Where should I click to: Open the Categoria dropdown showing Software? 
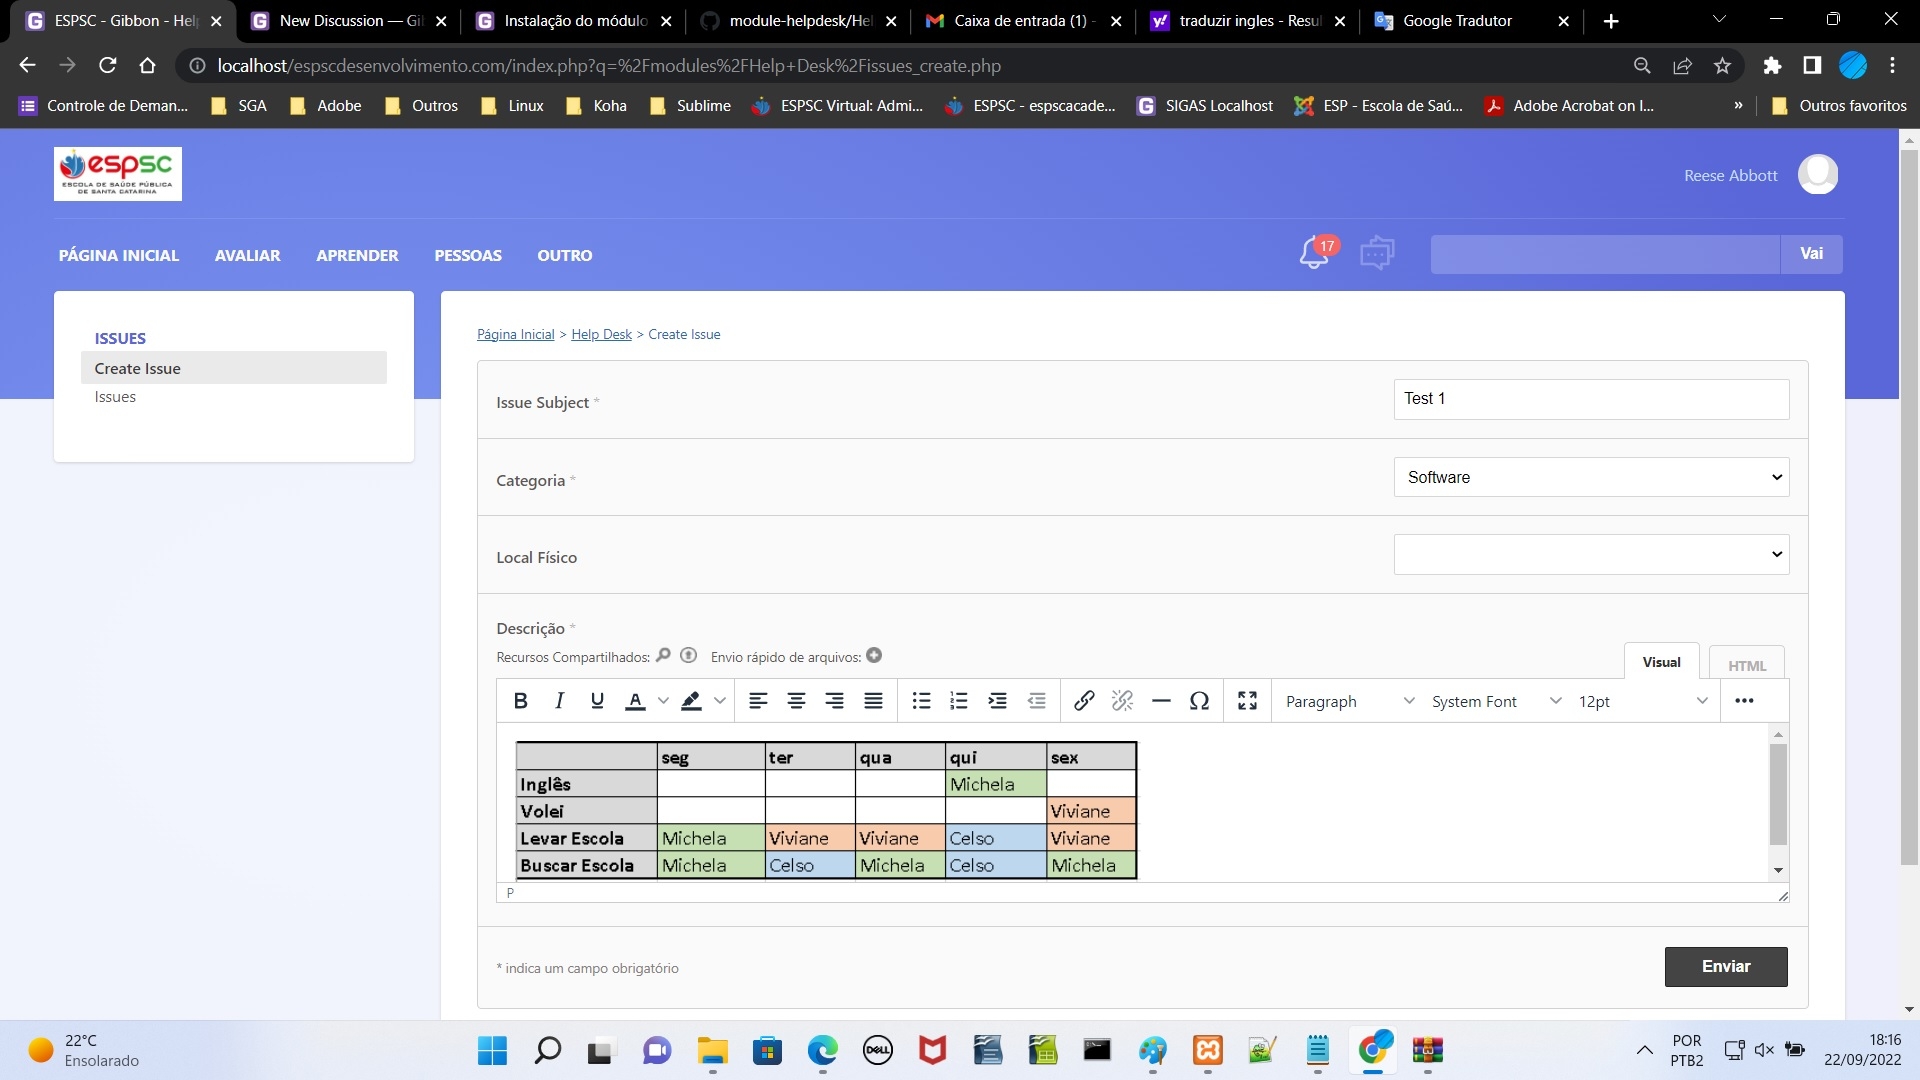click(1590, 477)
